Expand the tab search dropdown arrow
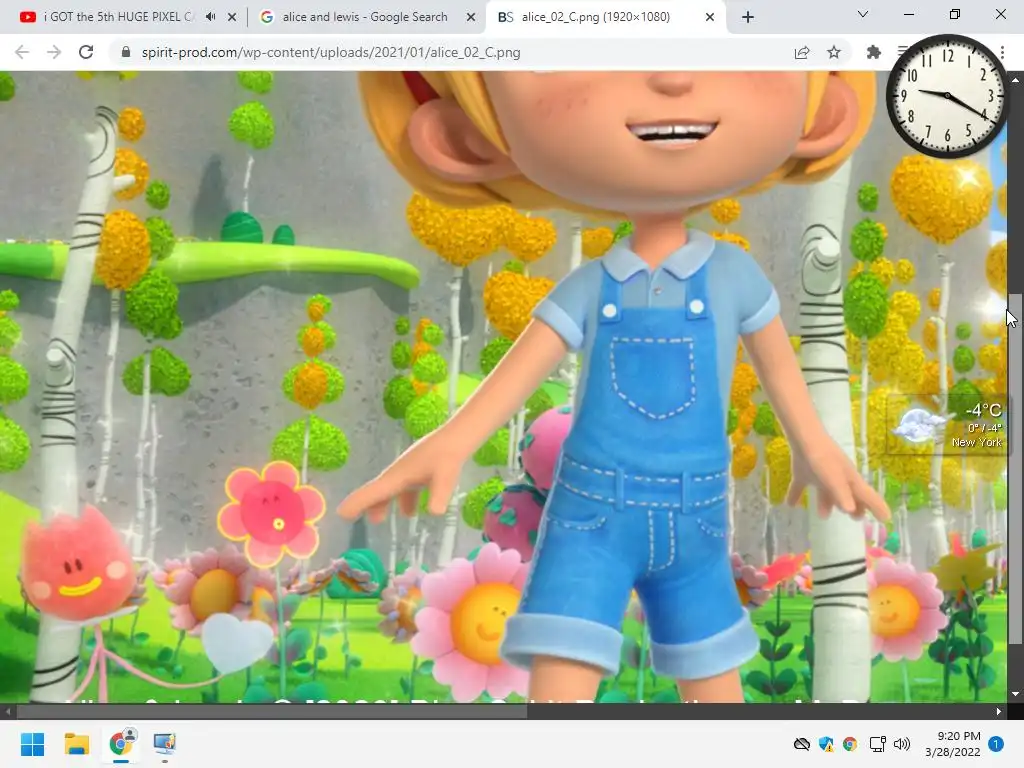 click(x=862, y=14)
